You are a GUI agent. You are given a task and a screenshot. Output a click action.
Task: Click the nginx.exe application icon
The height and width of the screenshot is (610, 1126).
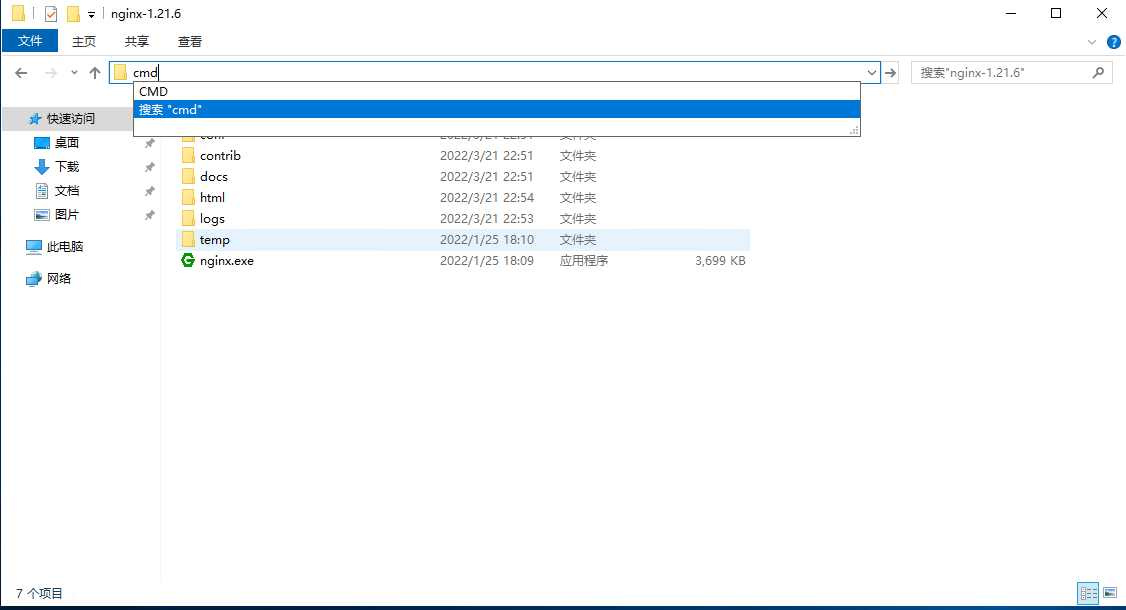188,260
